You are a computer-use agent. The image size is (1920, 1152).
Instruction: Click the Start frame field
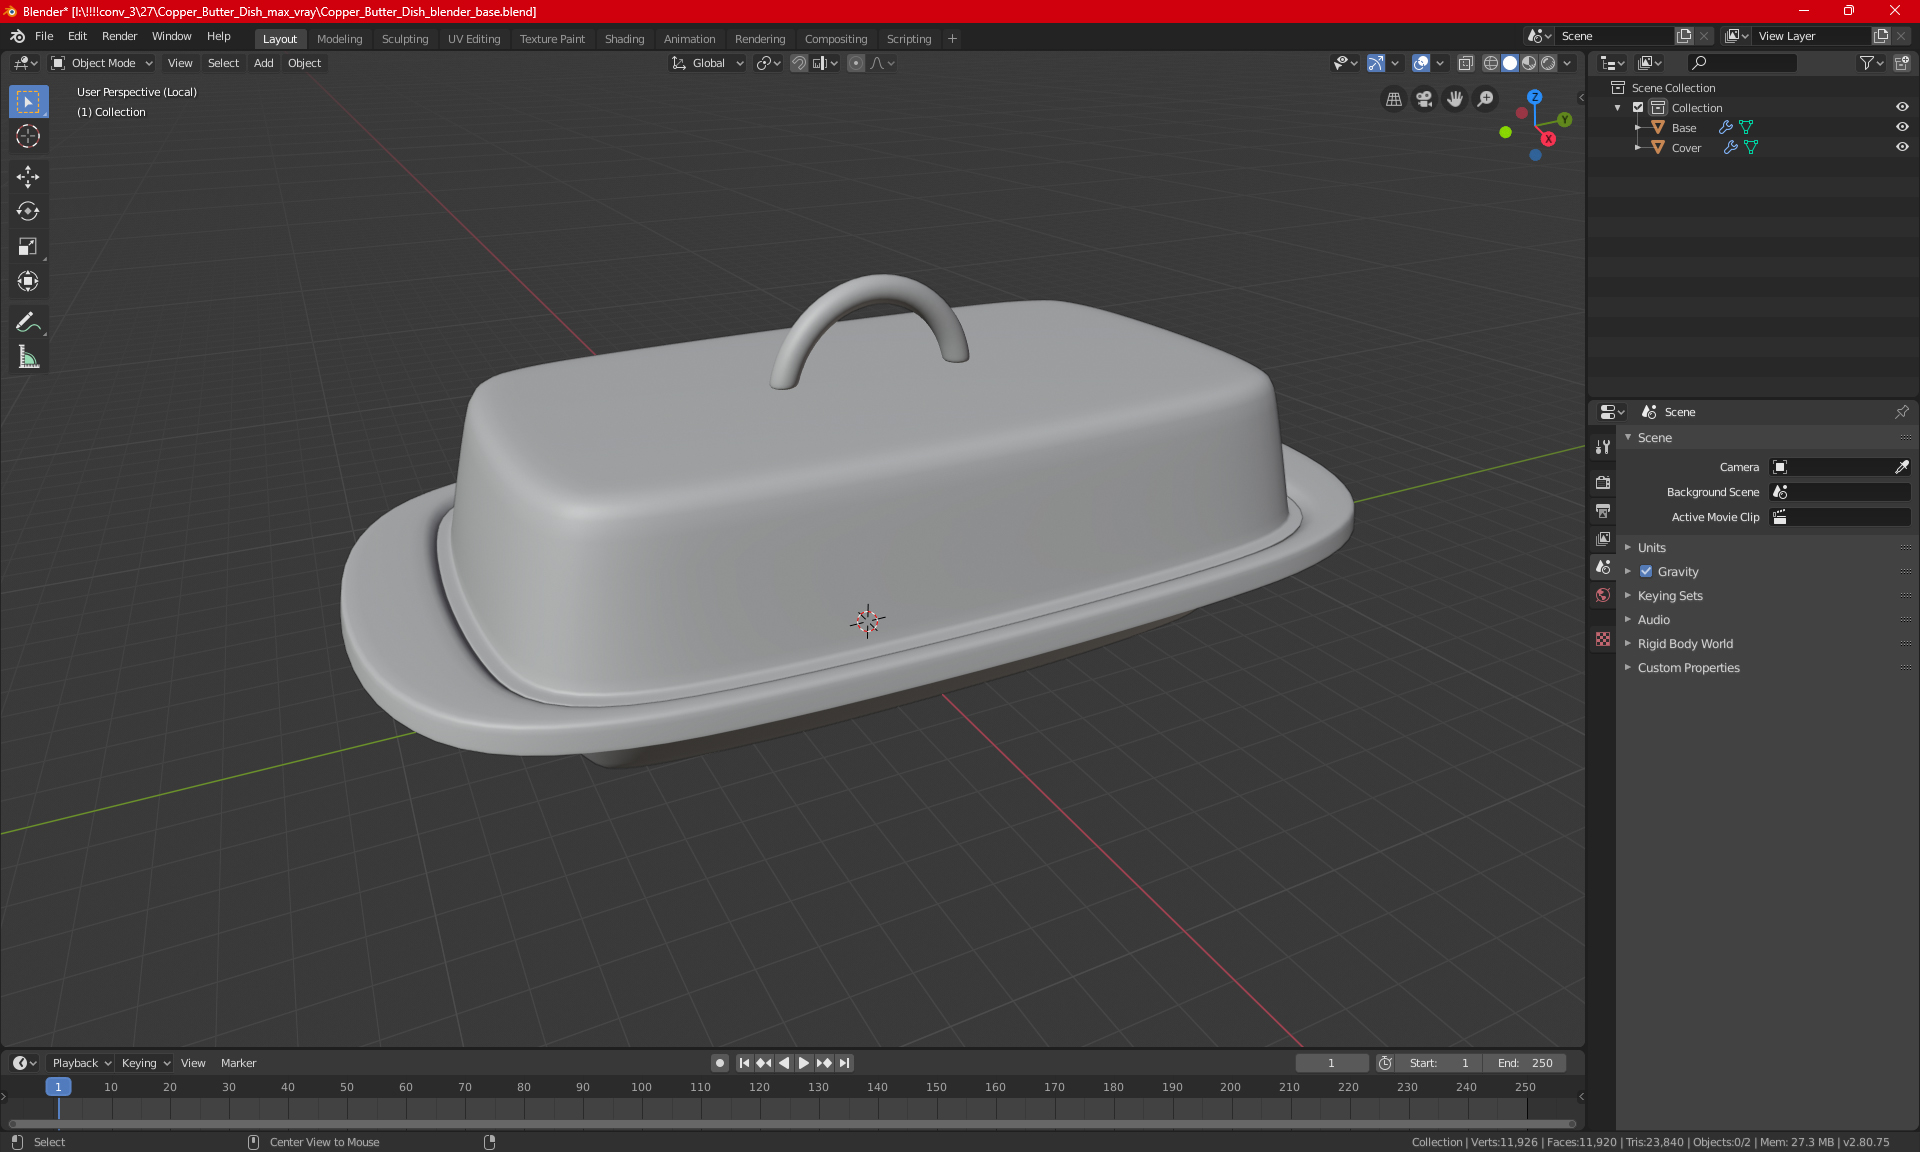1439,1063
